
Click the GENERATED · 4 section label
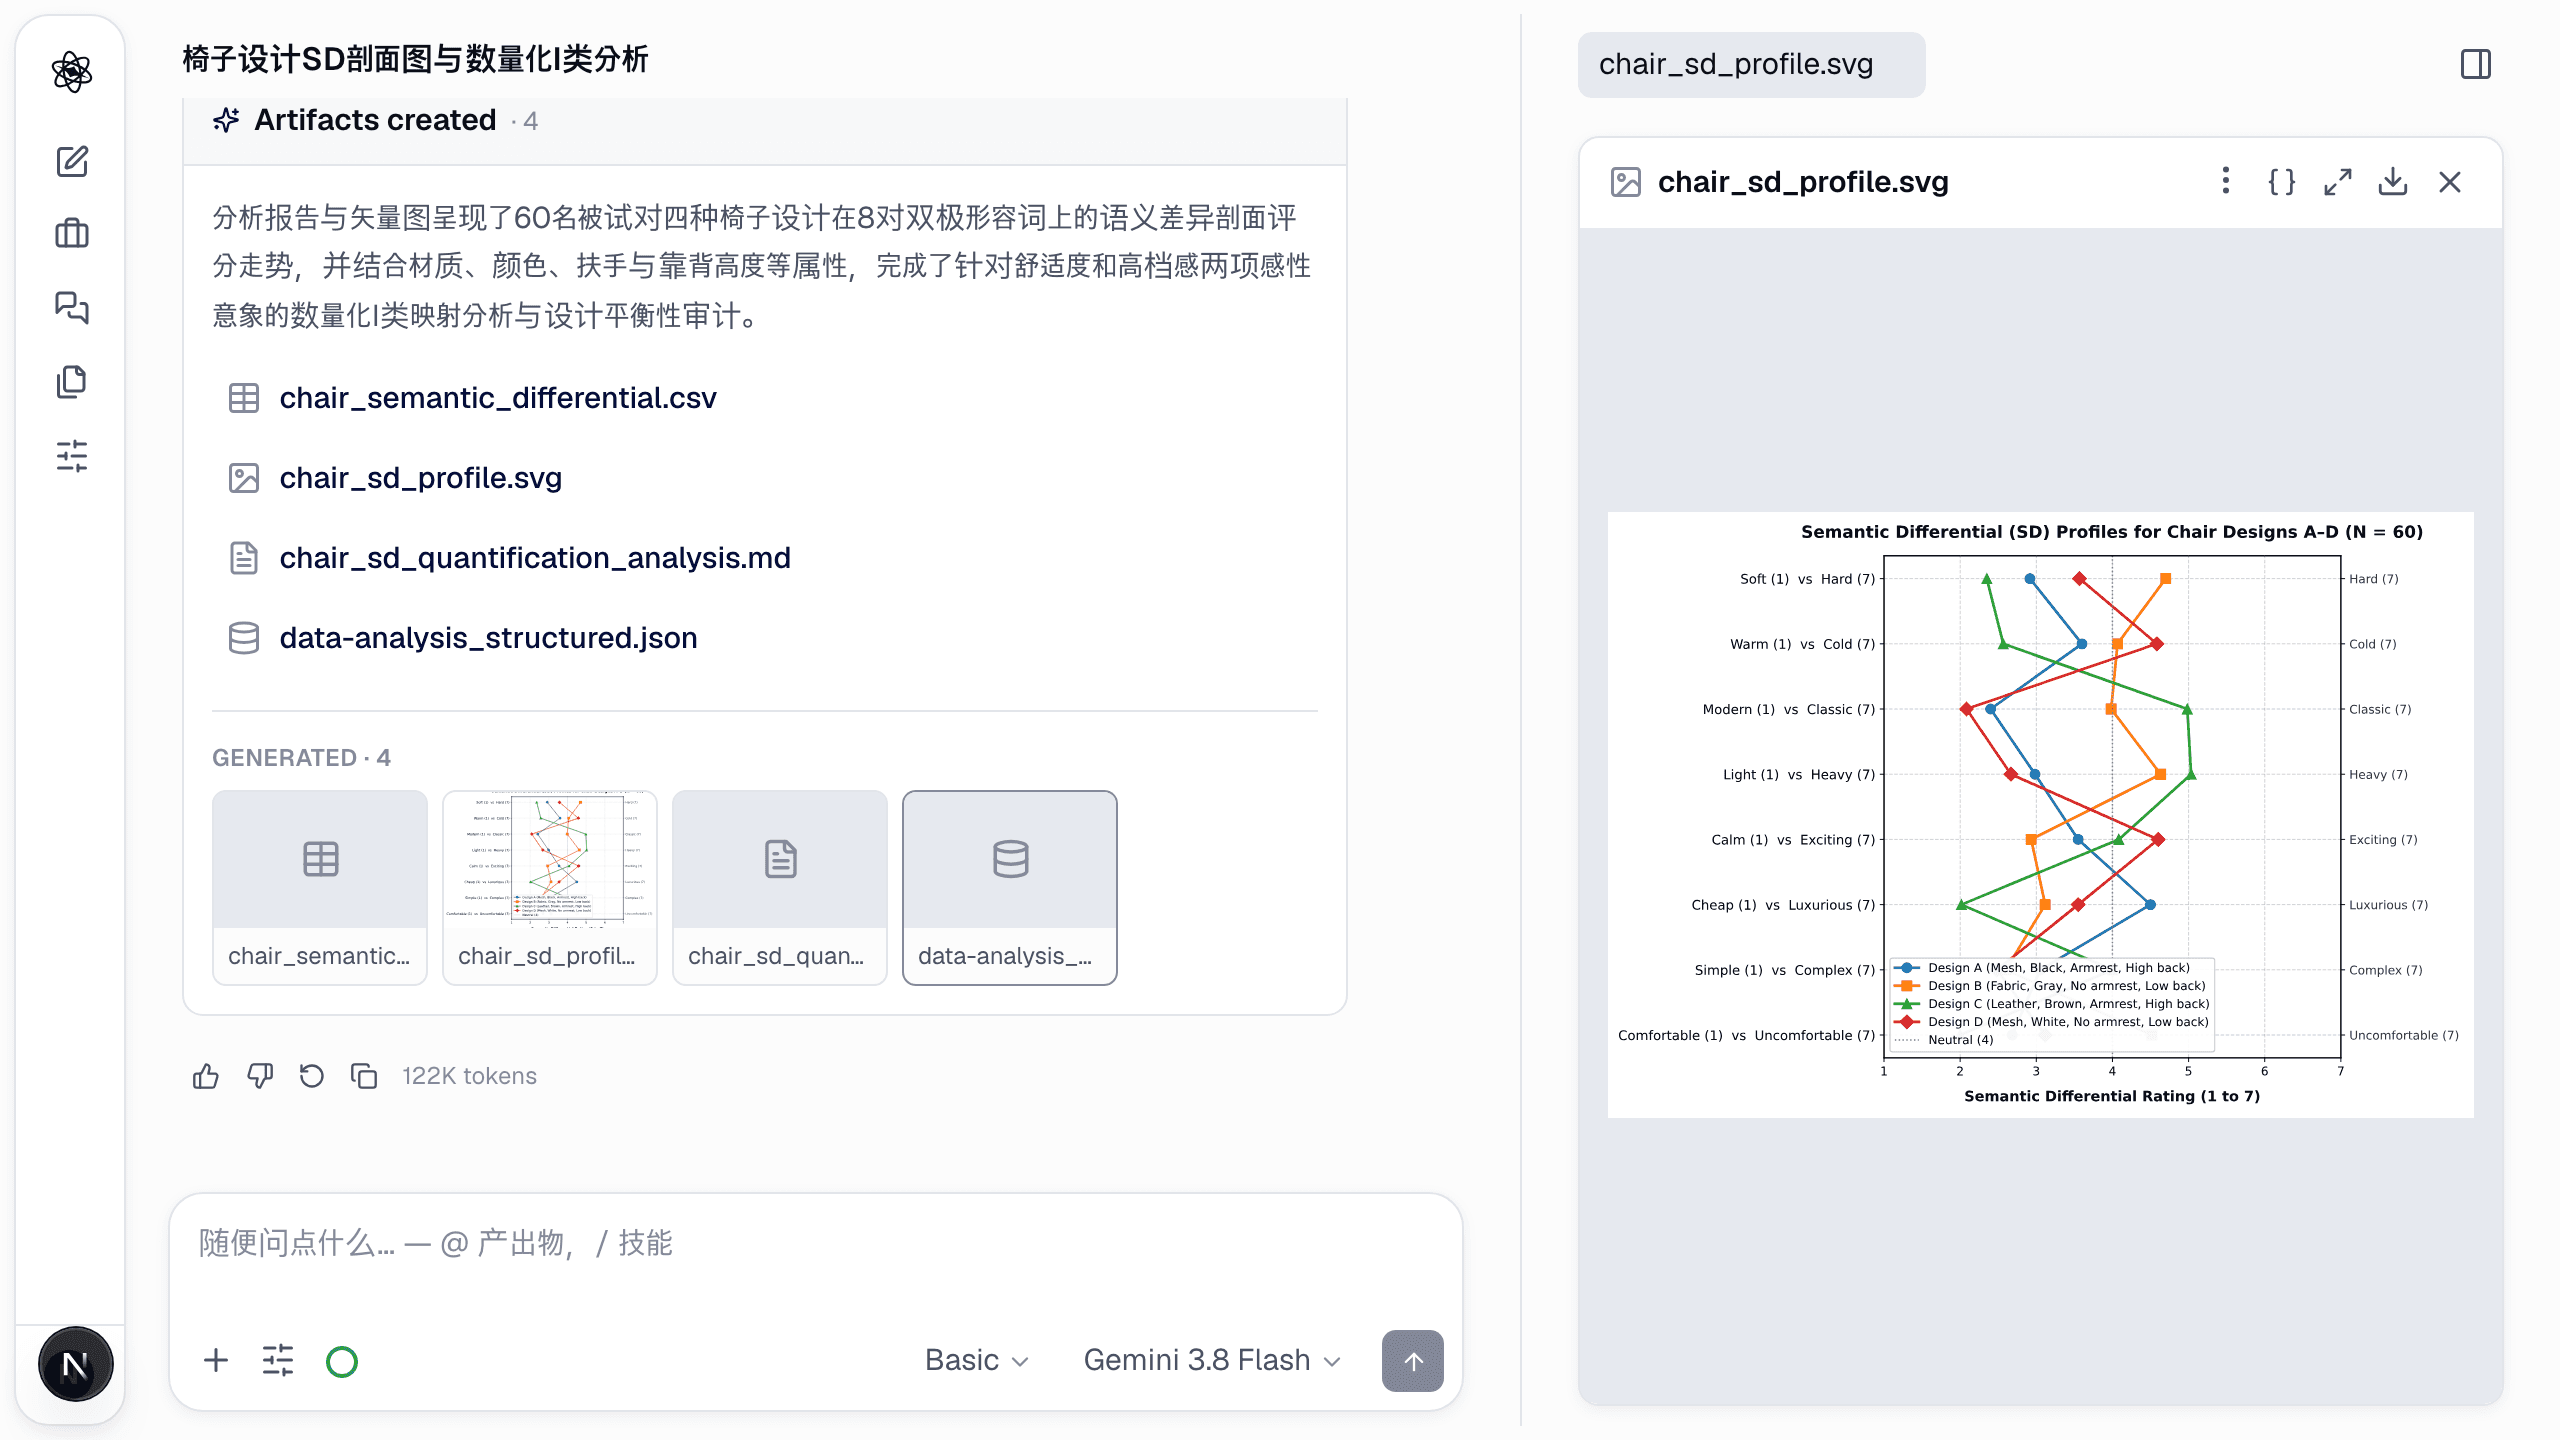coord(301,758)
